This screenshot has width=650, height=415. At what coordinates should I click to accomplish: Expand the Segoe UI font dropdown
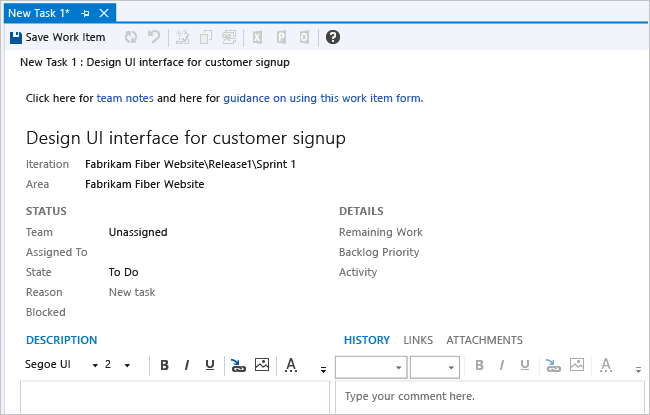pyautogui.click(x=95, y=366)
